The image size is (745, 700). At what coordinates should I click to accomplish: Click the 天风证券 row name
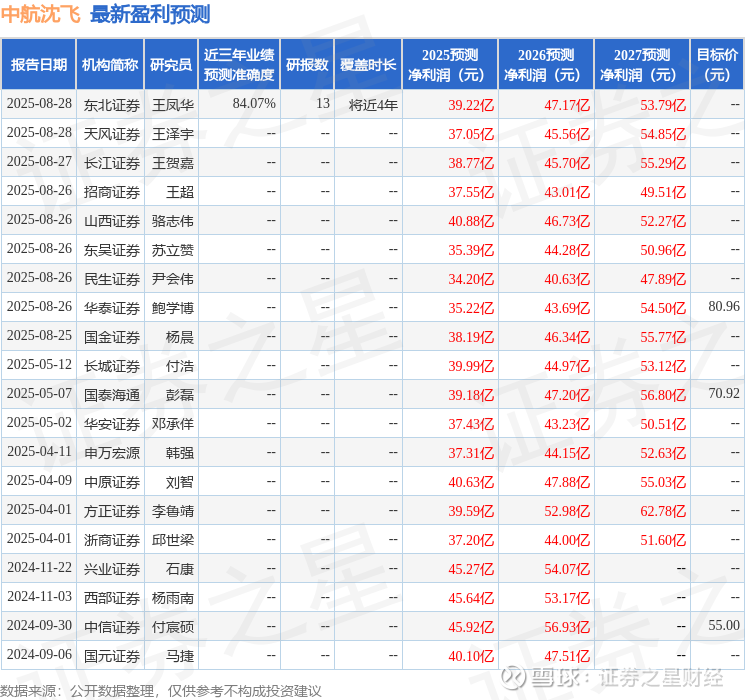tap(112, 134)
